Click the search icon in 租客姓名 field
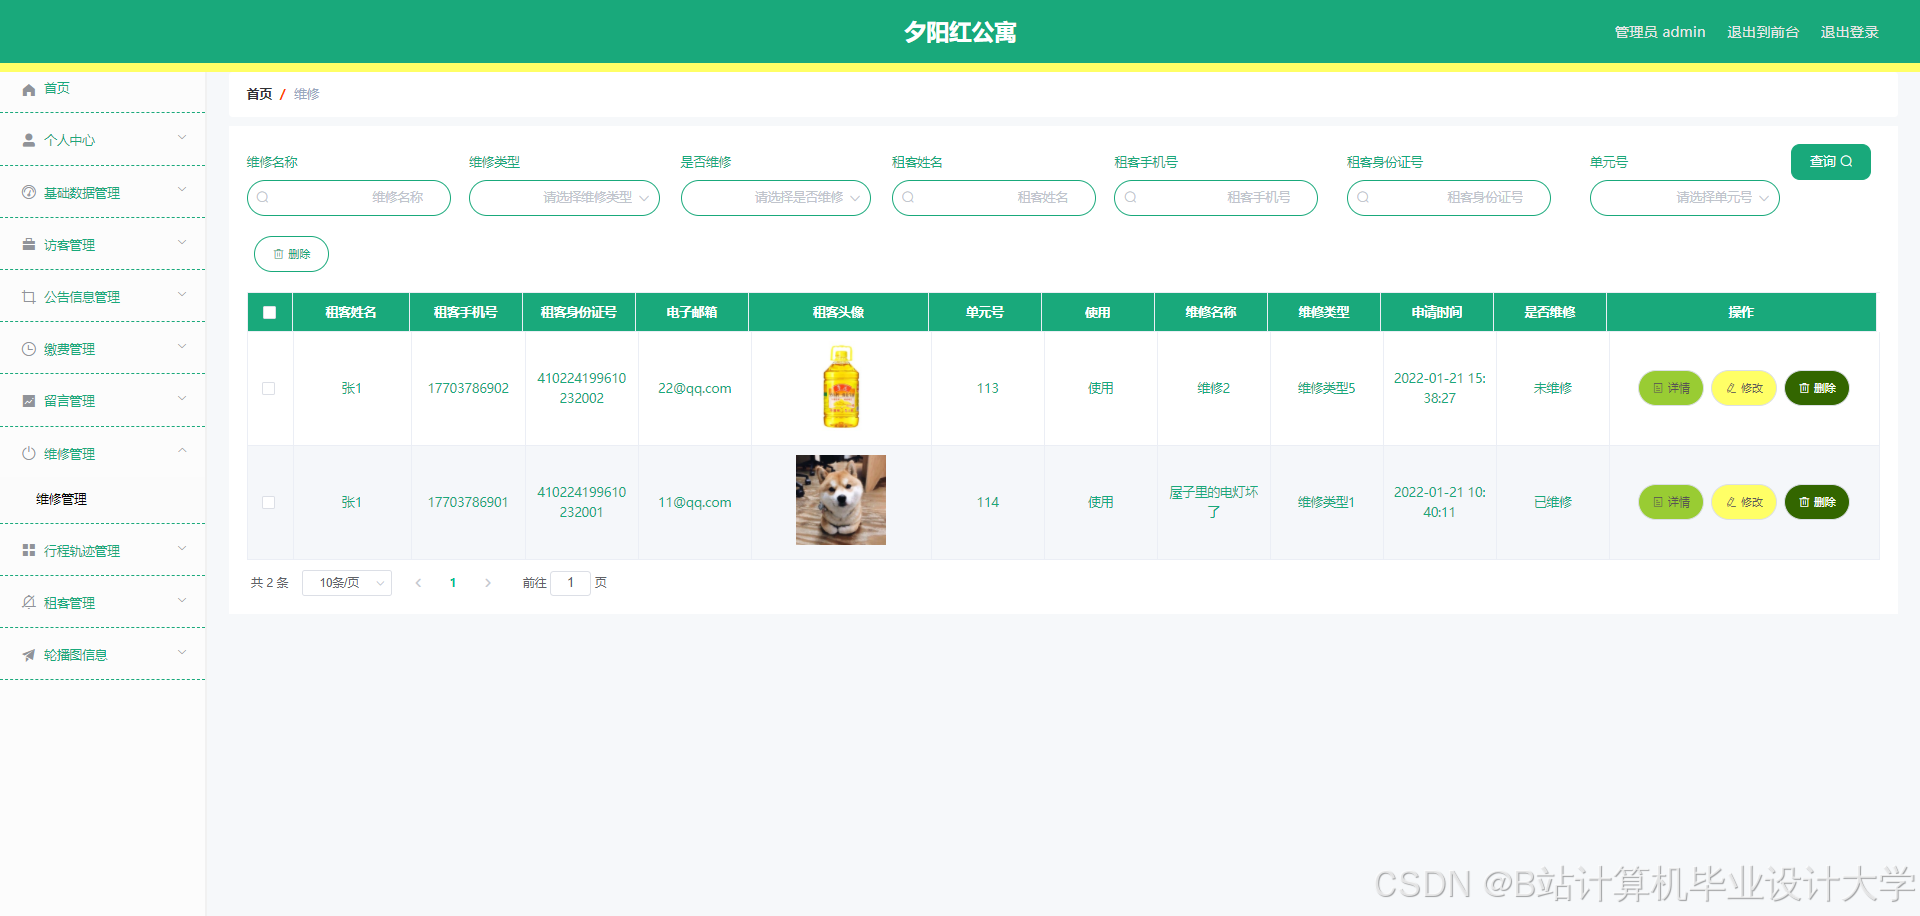The height and width of the screenshot is (916, 1920). click(908, 197)
